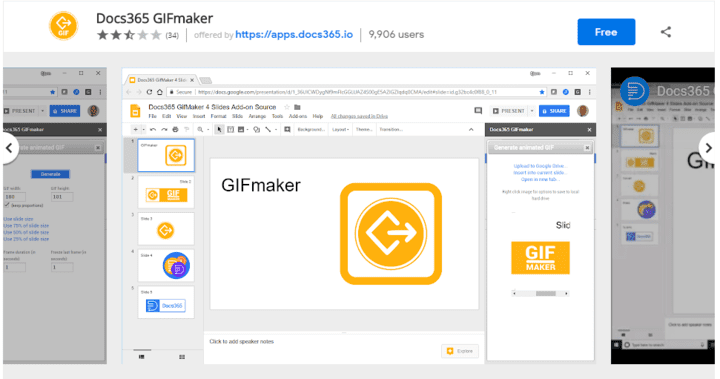This screenshot has width=720, height=379.
Task: Click the blue SHARE button in center screenshot
Action: [x=554, y=111]
